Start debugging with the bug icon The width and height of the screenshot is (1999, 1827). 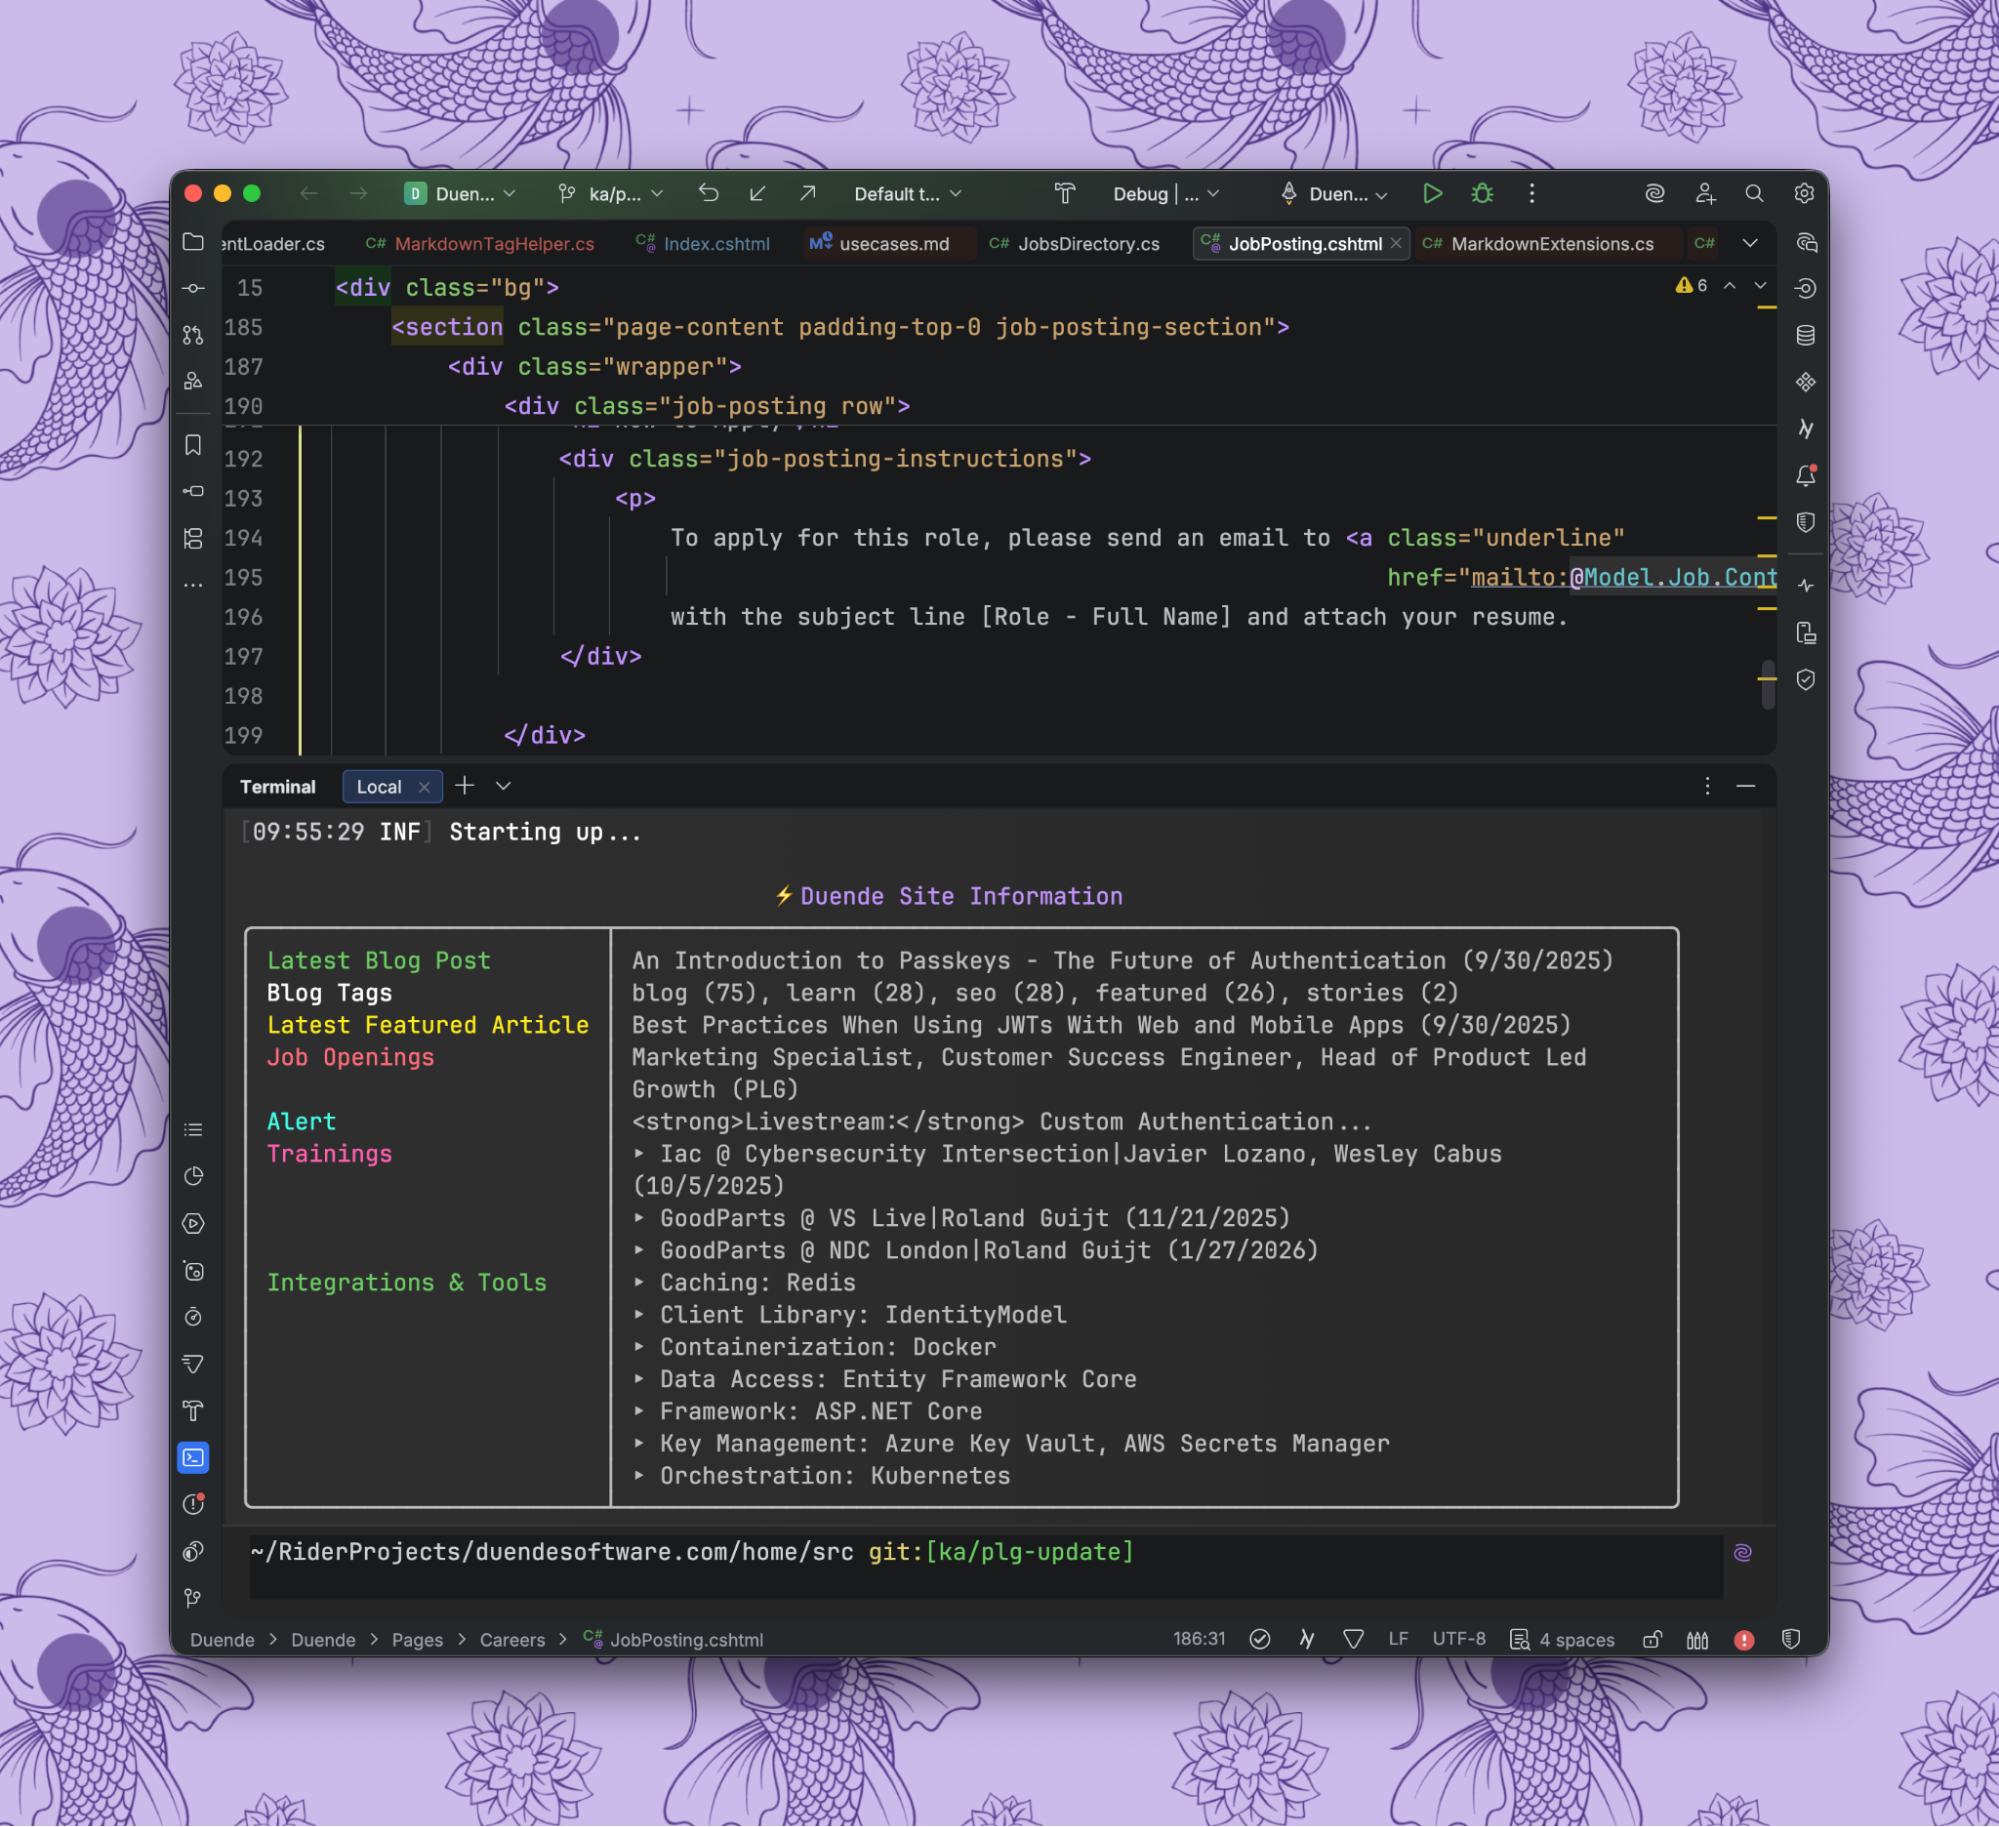[x=1482, y=194]
